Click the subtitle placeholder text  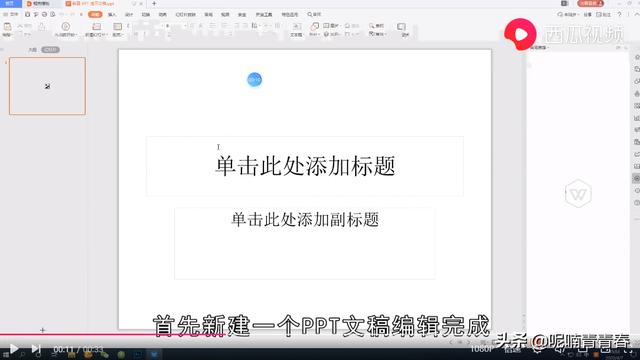[305, 220]
